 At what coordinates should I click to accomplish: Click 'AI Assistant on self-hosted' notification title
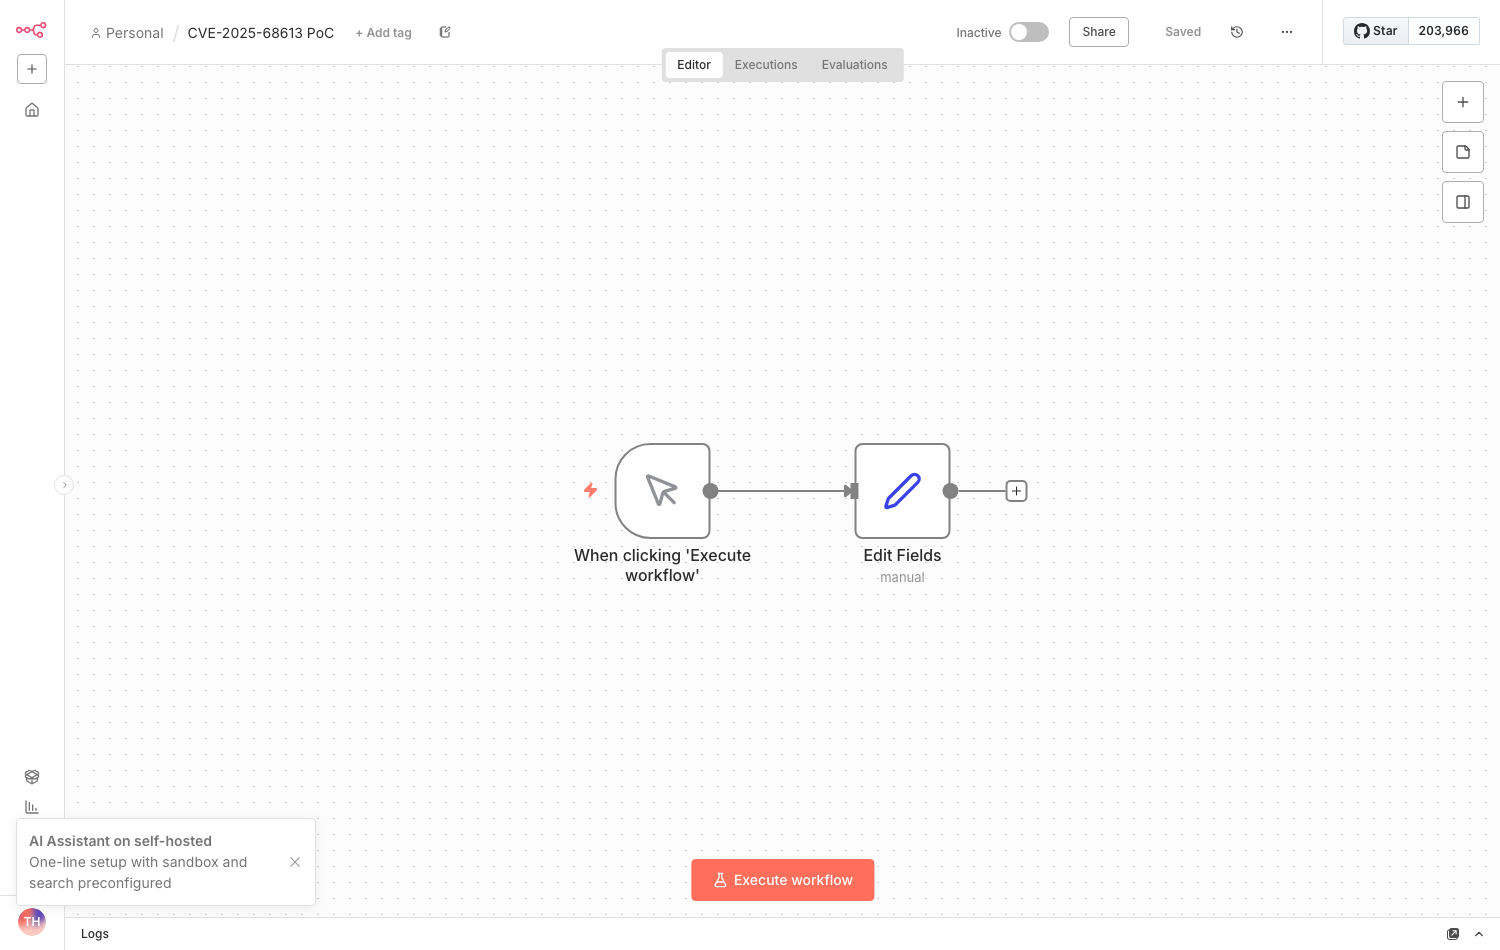[121, 841]
